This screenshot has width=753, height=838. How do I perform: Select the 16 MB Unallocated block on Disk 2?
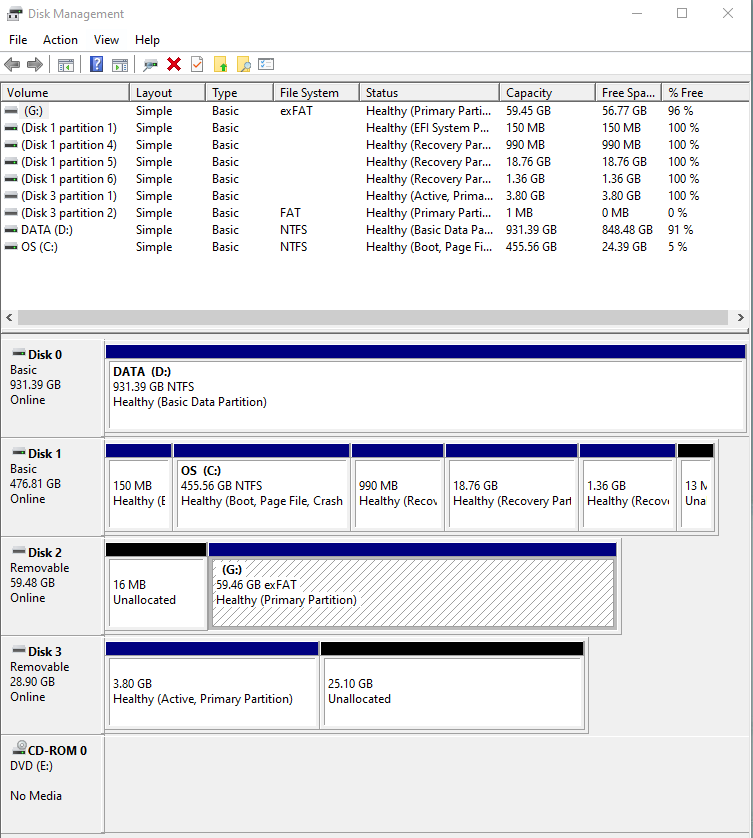click(156, 586)
